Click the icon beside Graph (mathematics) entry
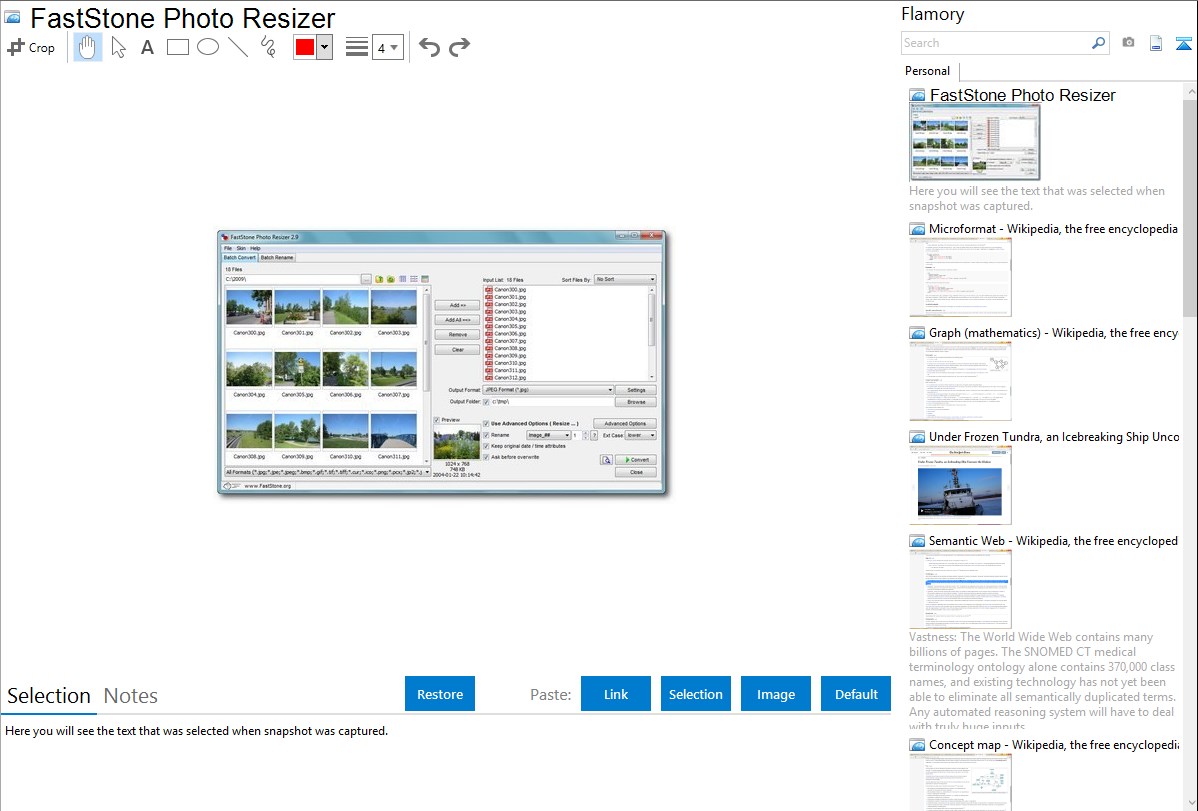The height and width of the screenshot is (811, 1198). (917, 333)
